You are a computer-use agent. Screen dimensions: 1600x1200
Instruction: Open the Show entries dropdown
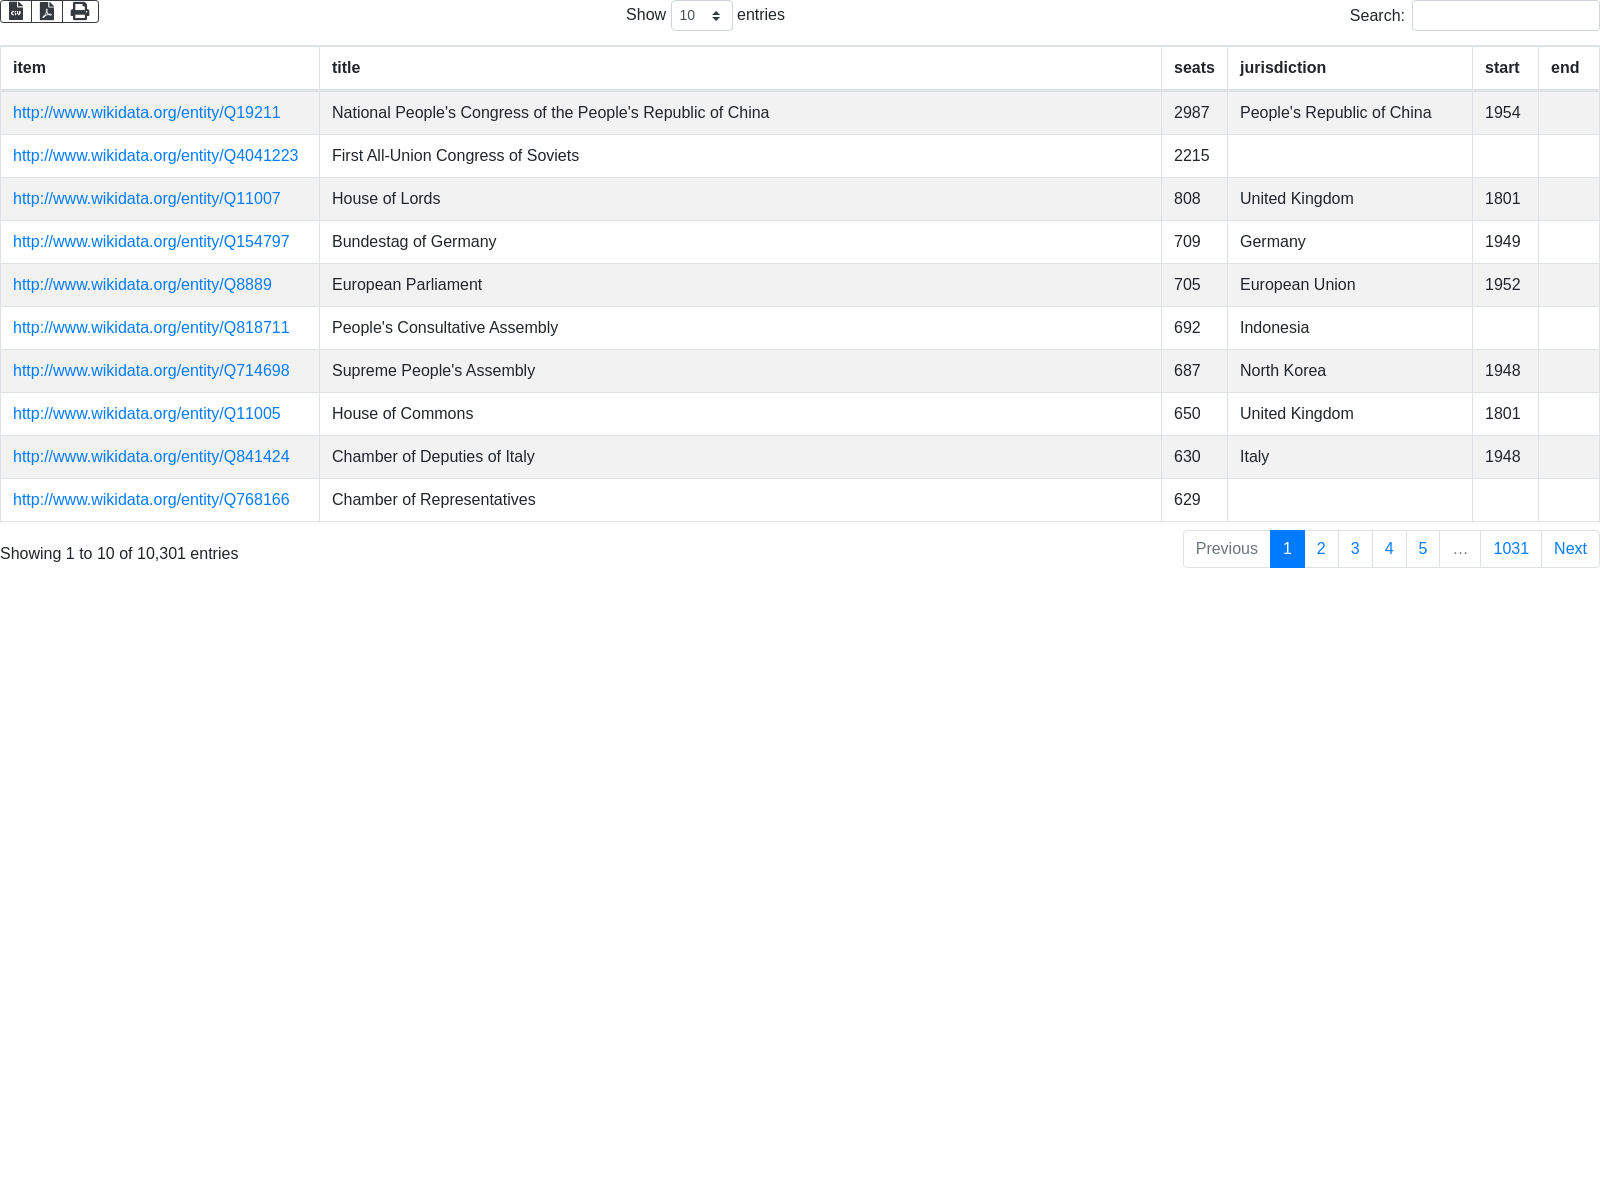click(701, 16)
